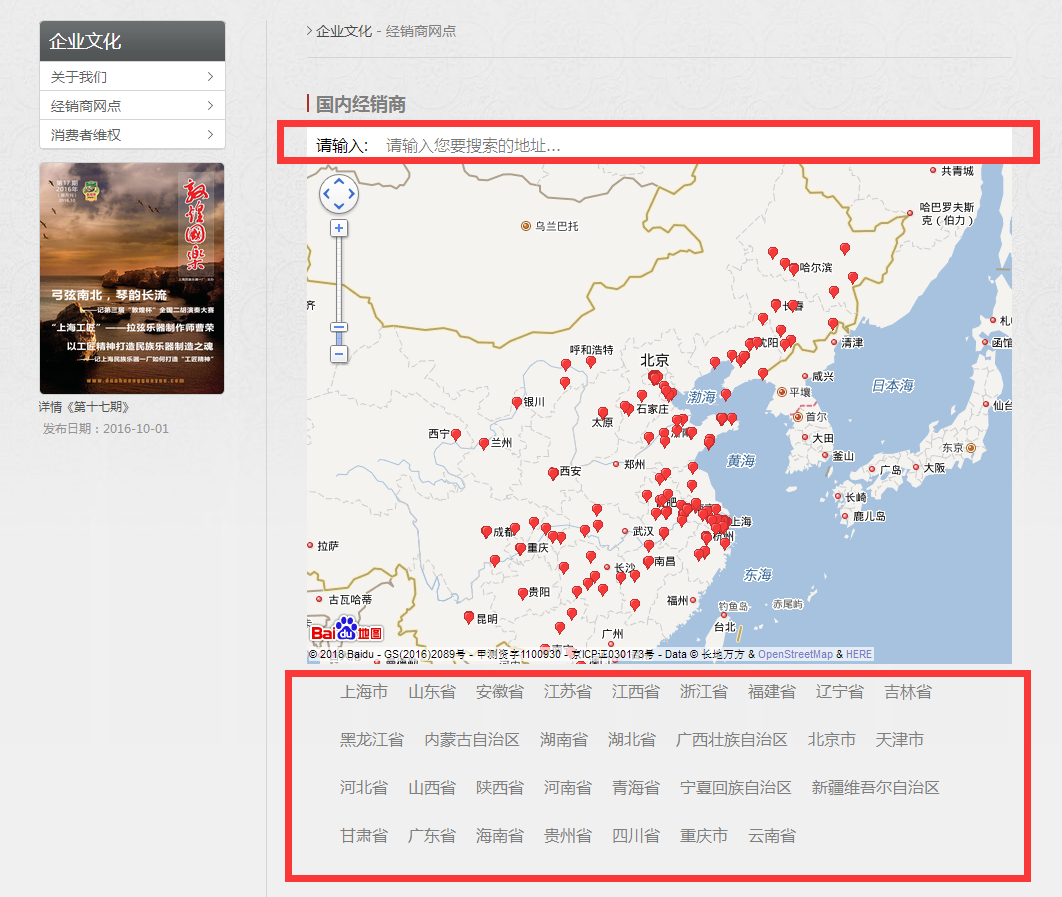Select 吉林省 from the region list
The image size is (1062, 897).
pyautogui.click(x=908, y=692)
